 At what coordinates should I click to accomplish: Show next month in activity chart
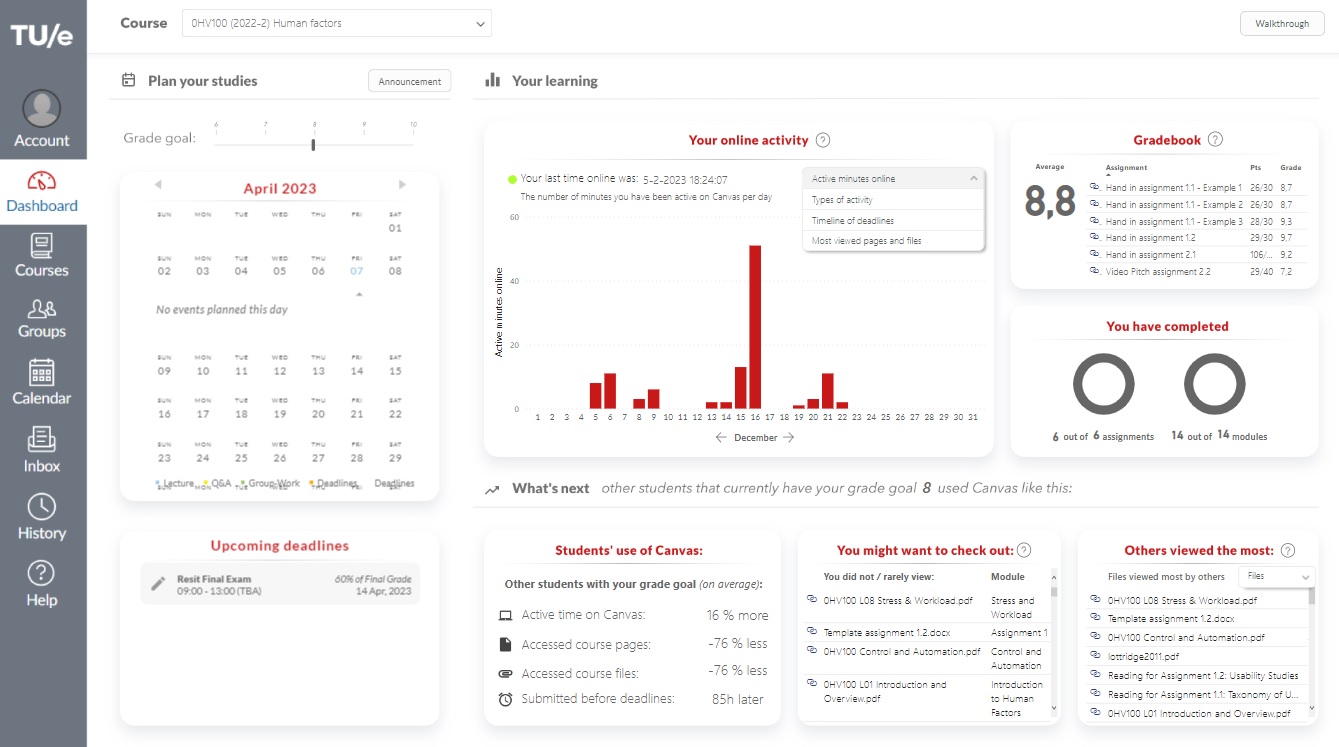[789, 437]
